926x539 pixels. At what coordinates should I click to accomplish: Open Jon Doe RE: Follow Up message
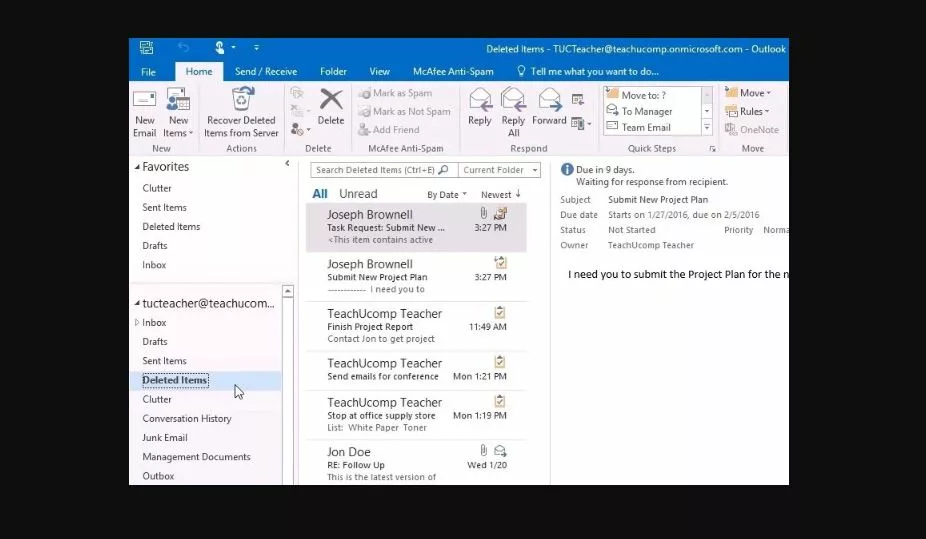416,463
